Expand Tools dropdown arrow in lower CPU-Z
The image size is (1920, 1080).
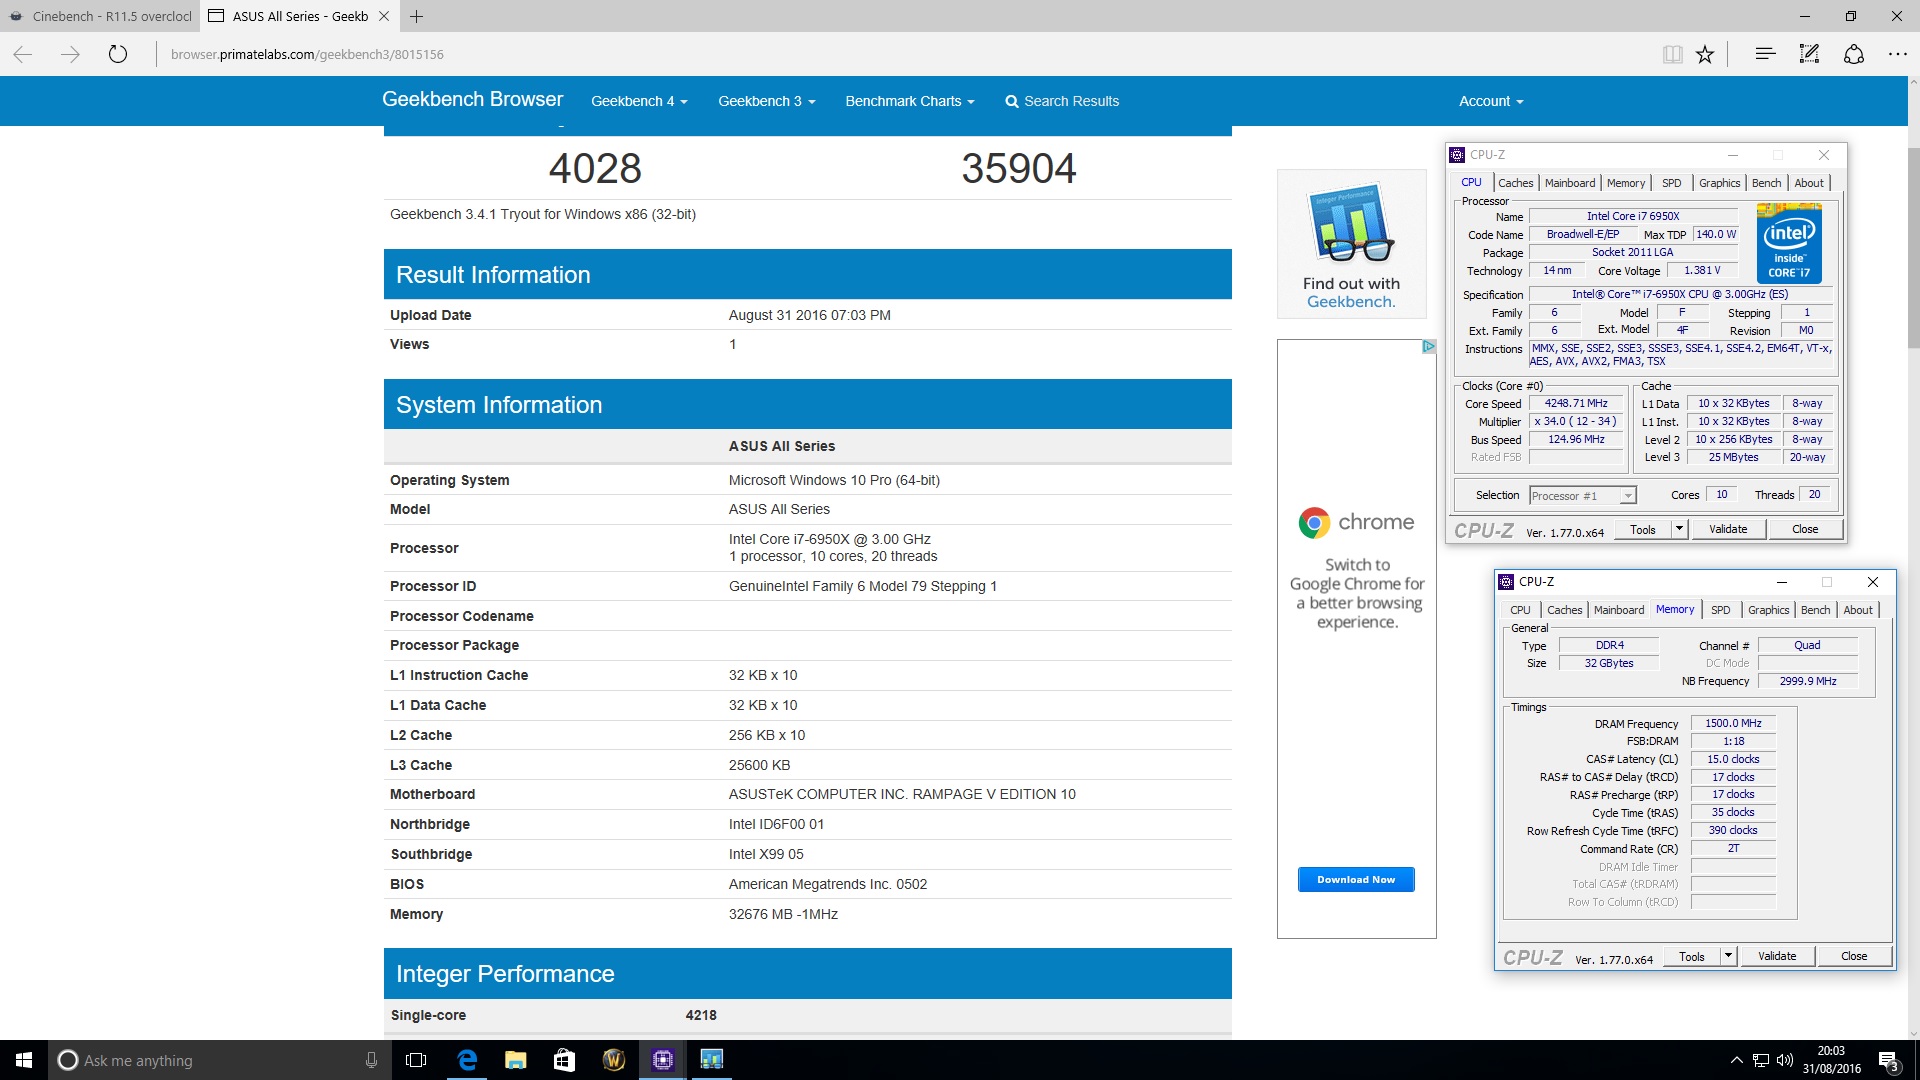(1728, 956)
